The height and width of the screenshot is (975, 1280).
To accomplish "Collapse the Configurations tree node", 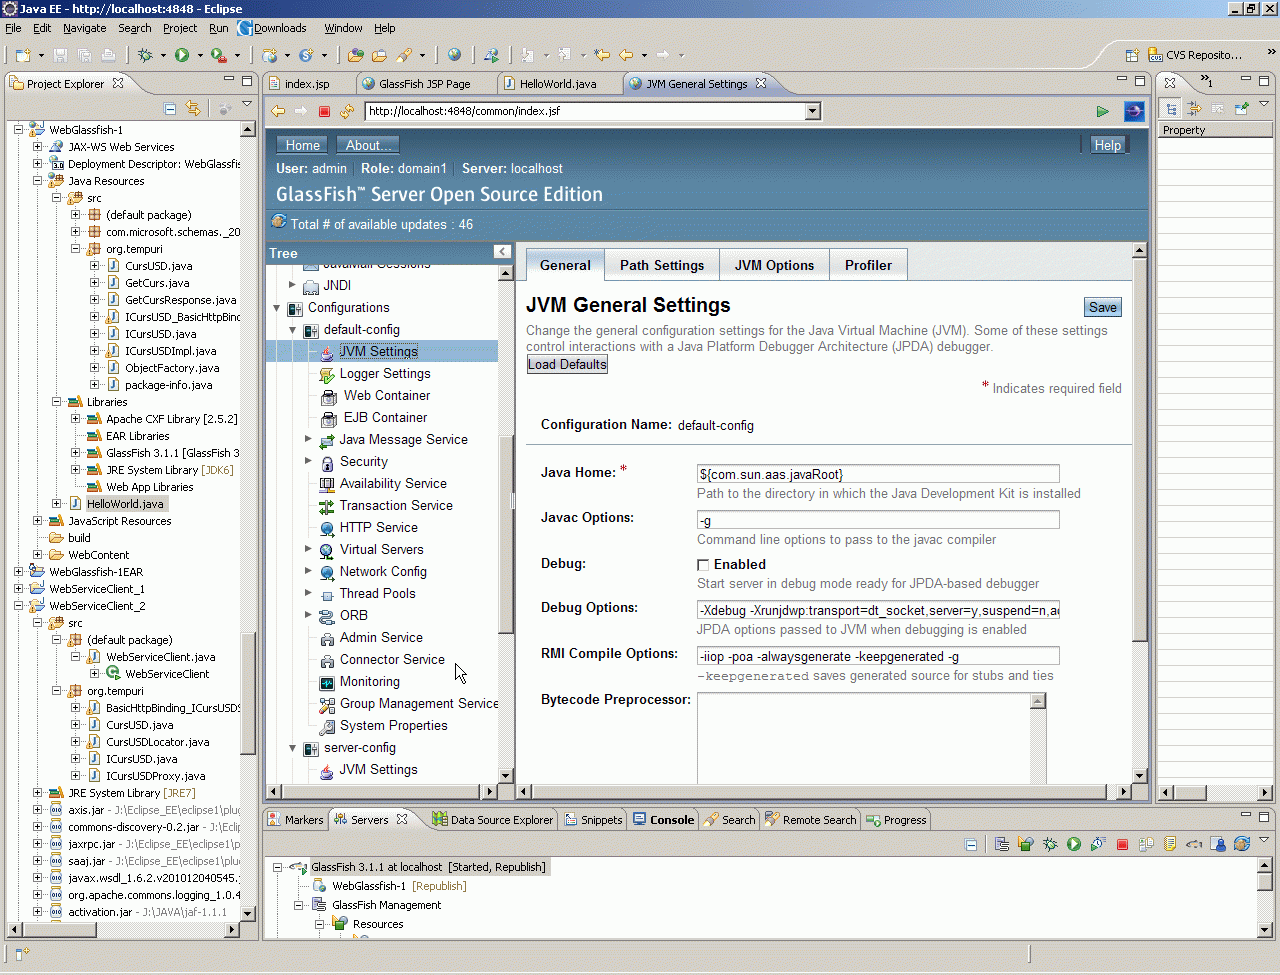I will coord(277,308).
